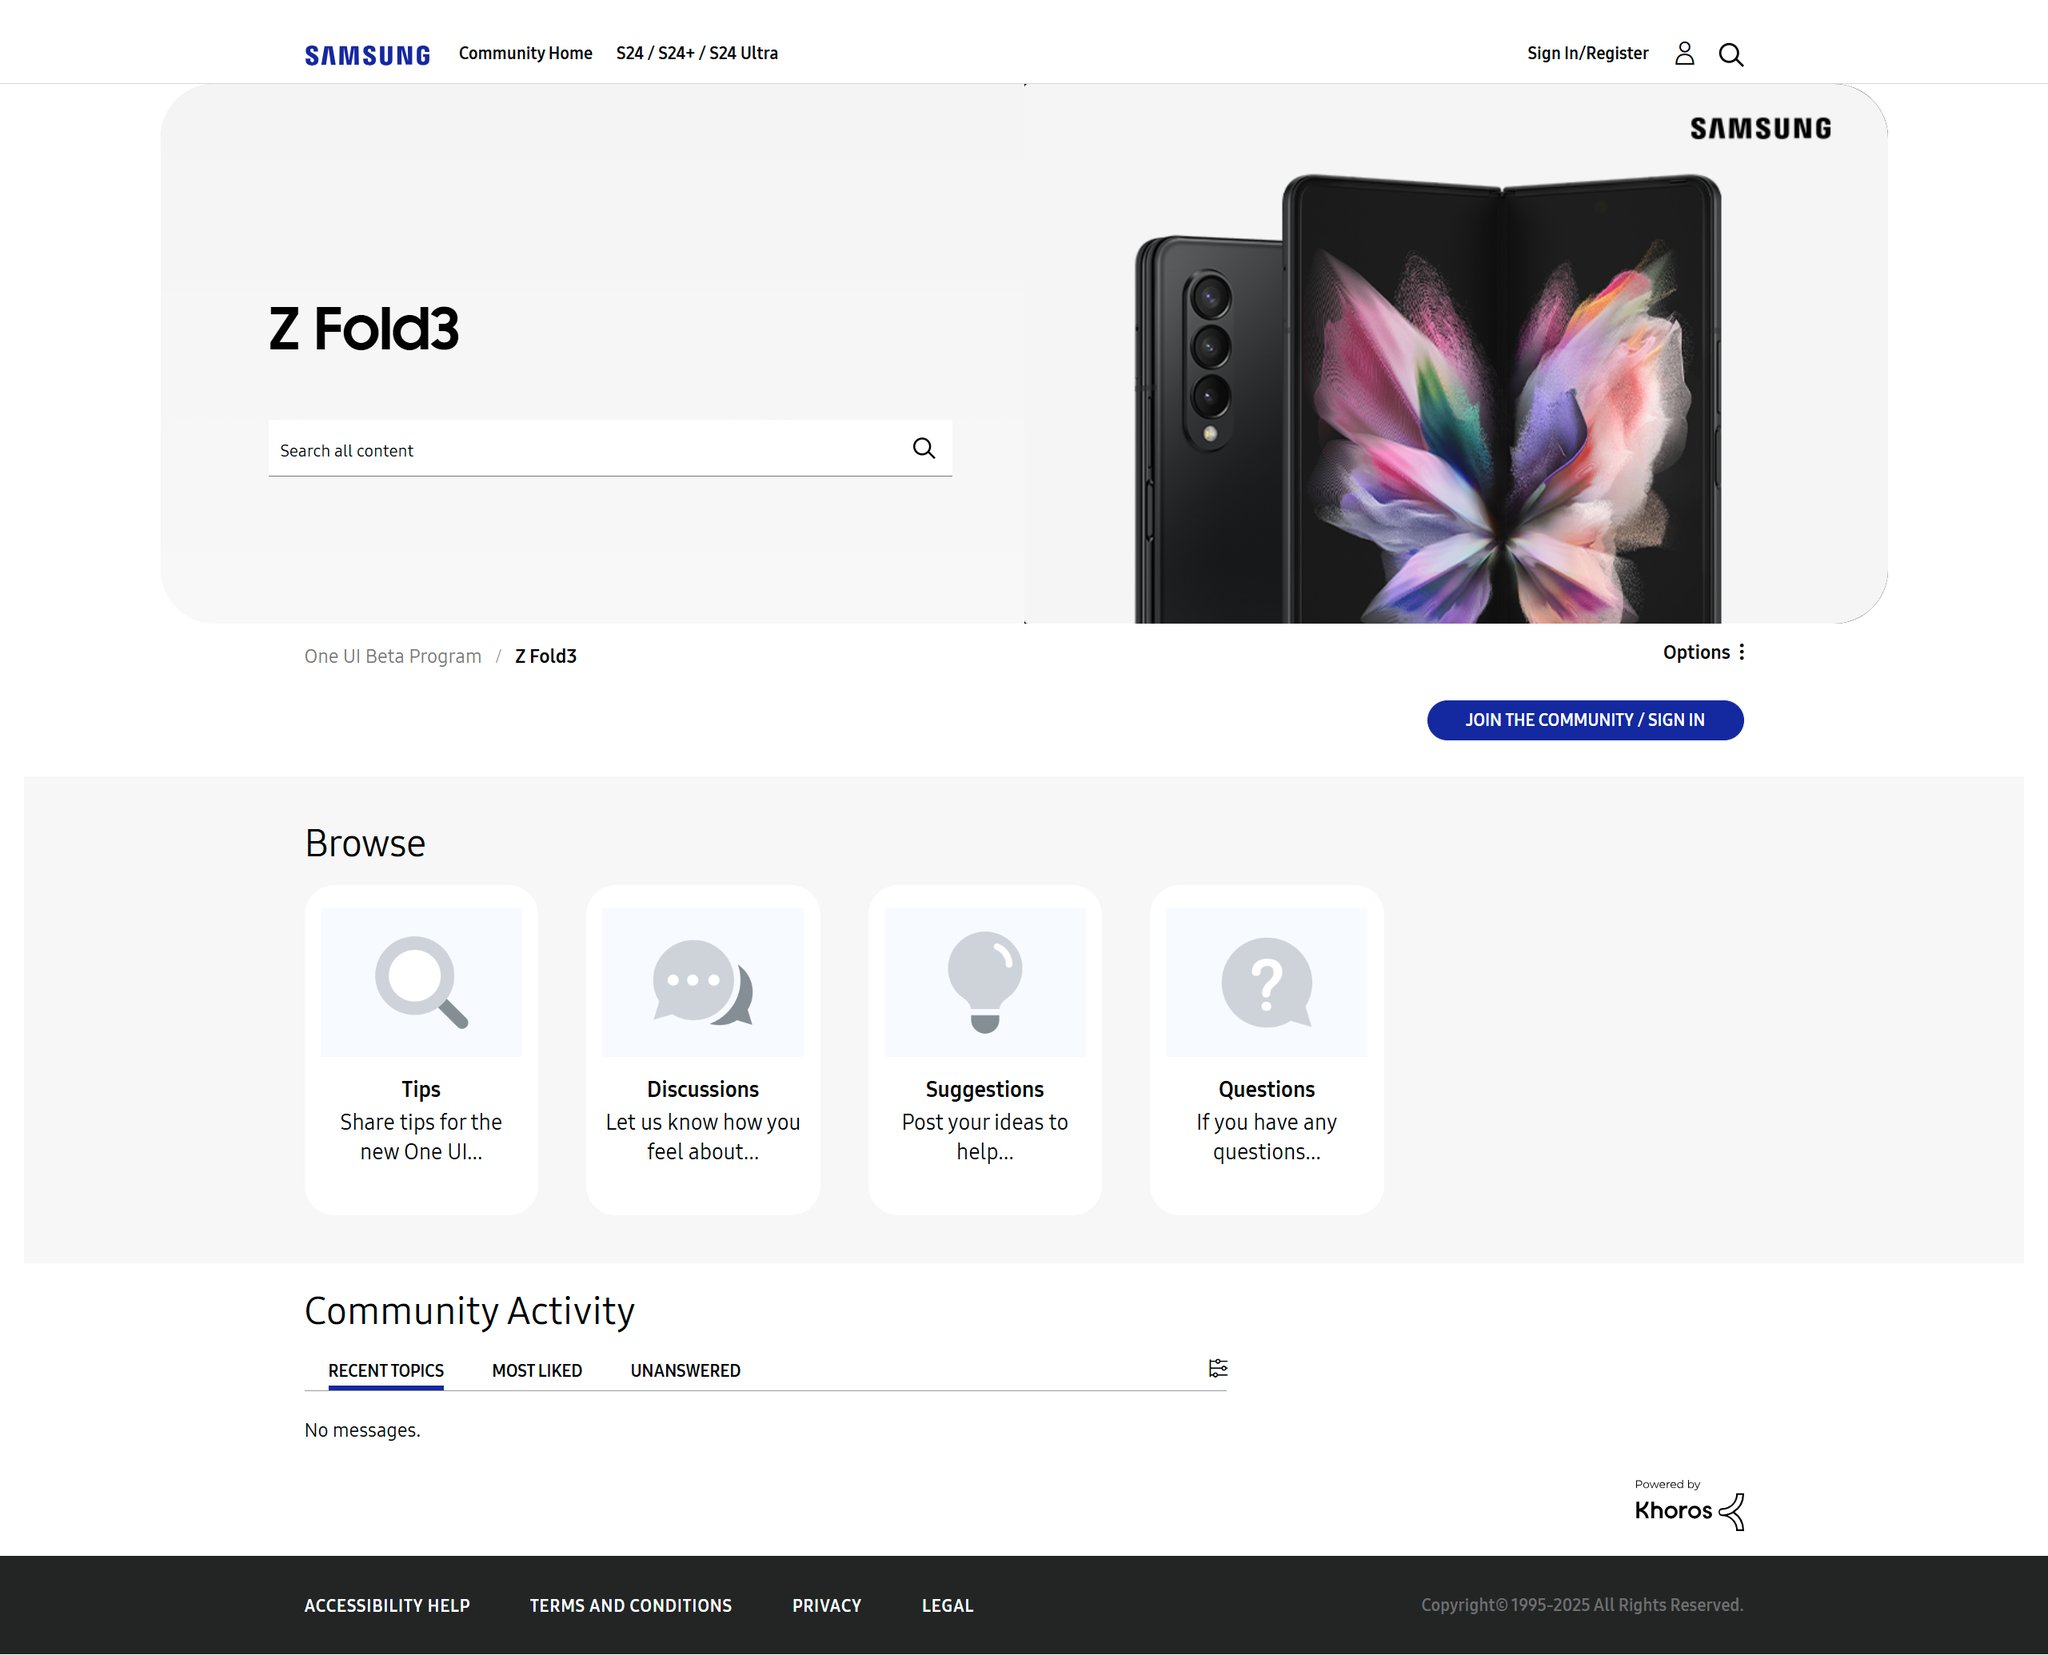Click the search icon inside the search bar
The width and height of the screenshot is (2048, 1655).
[924, 448]
